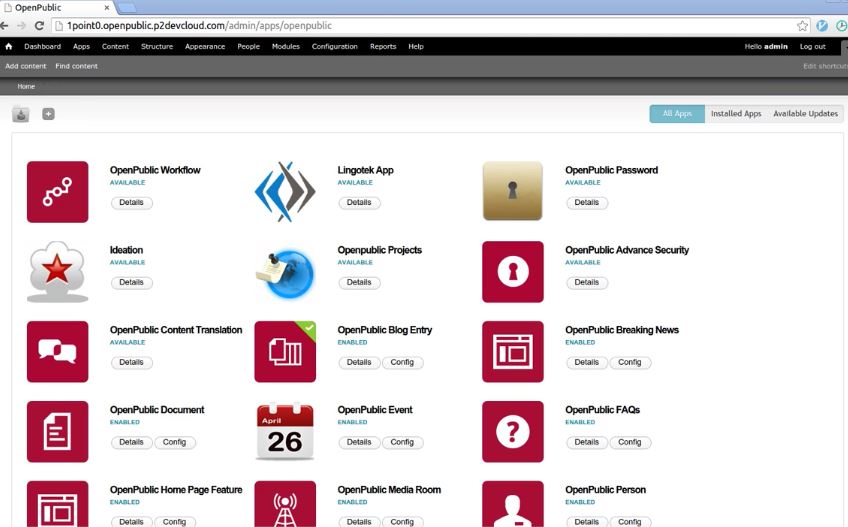The image size is (848, 527).
Task: Click the OpenPublic Home Page Feature title
Action: pyautogui.click(x=176, y=490)
